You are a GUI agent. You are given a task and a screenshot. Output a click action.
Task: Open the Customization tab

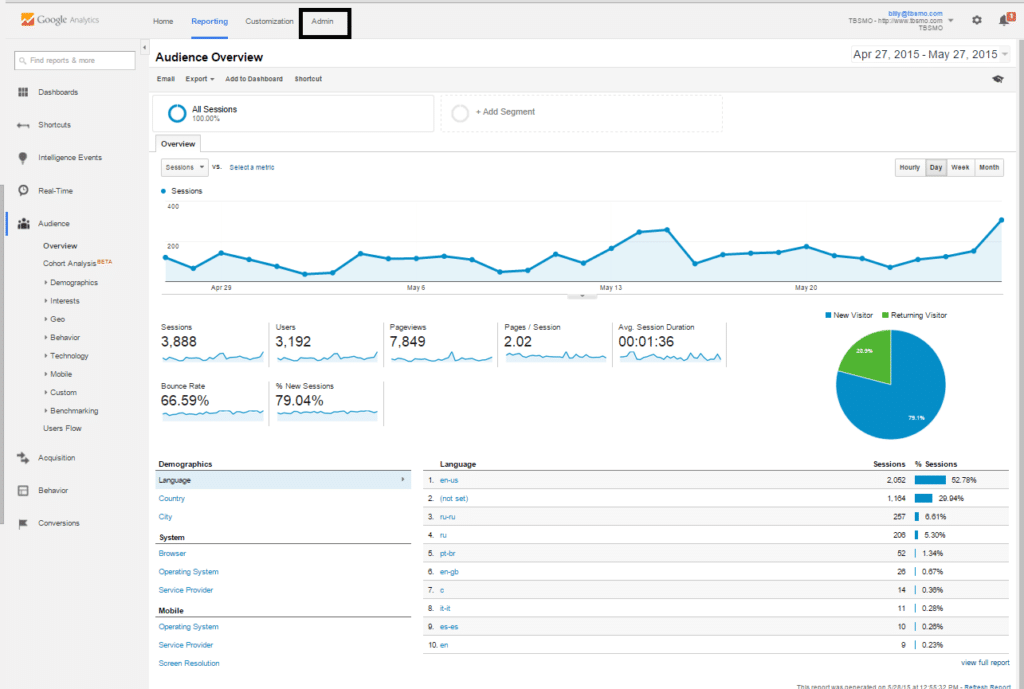269,22
